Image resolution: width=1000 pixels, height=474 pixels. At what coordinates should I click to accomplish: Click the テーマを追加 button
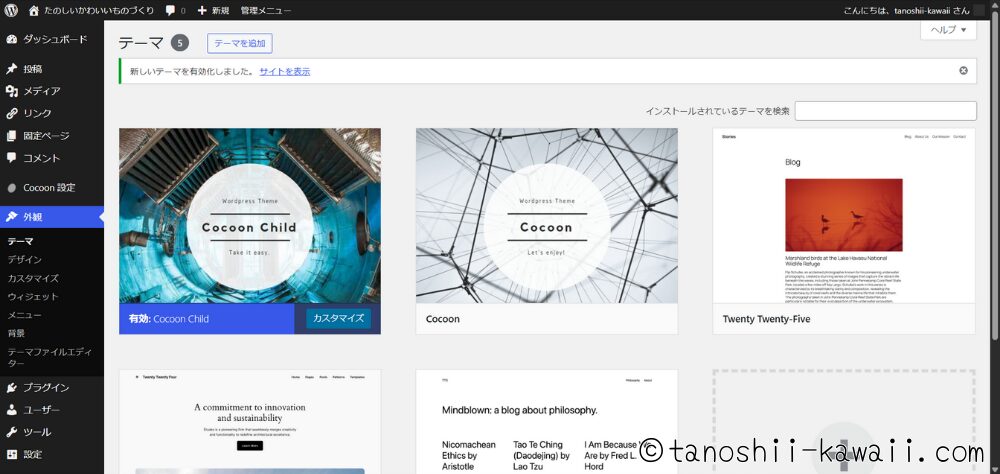[239, 43]
